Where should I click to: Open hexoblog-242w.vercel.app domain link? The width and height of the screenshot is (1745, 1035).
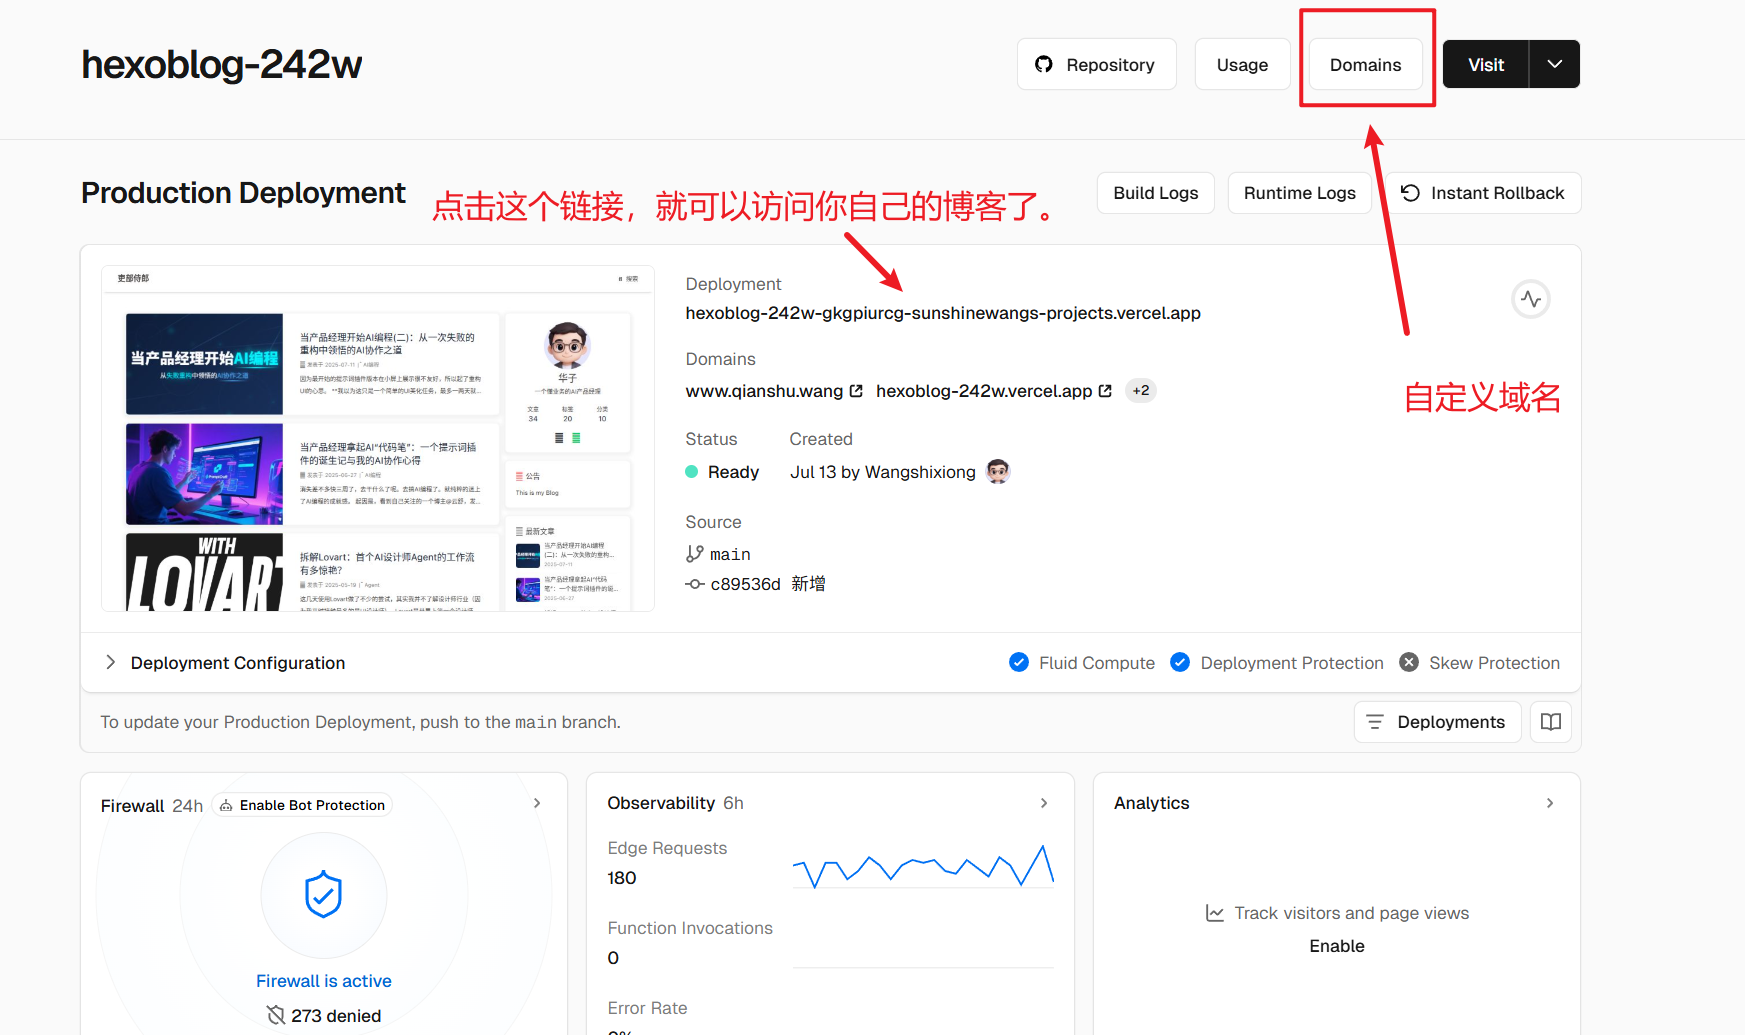(984, 391)
